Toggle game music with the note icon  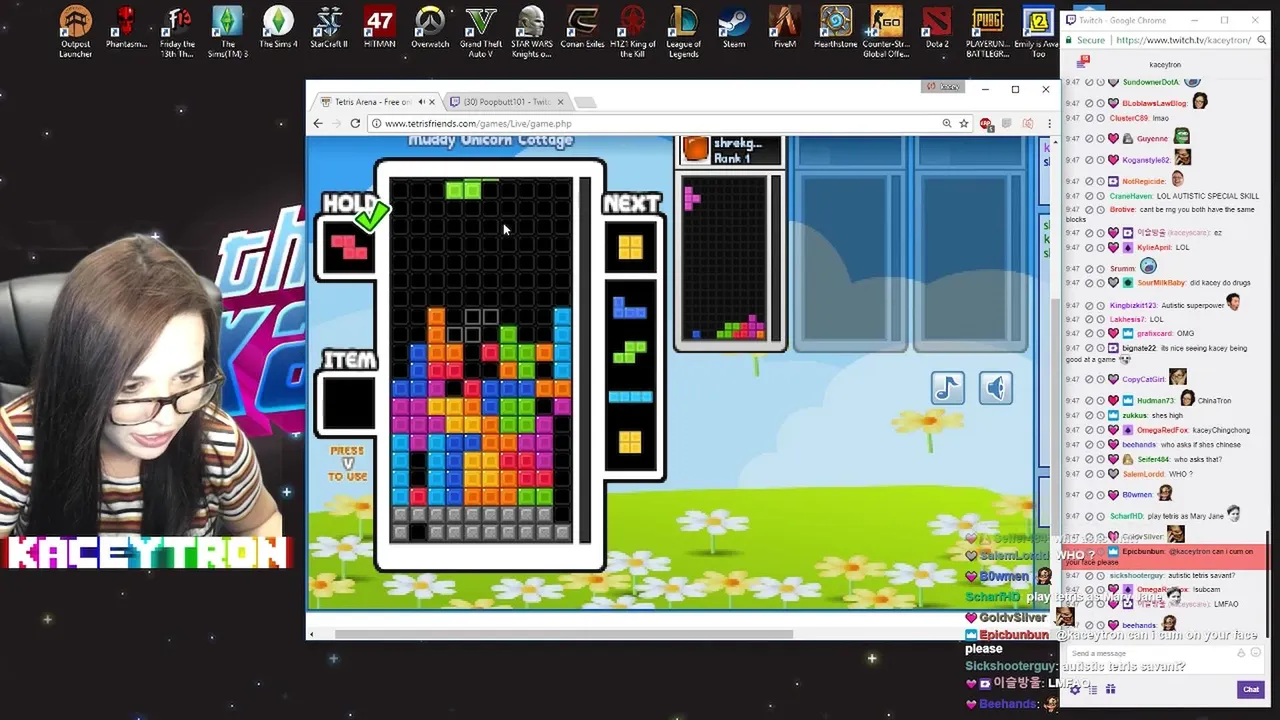[x=948, y=388]
